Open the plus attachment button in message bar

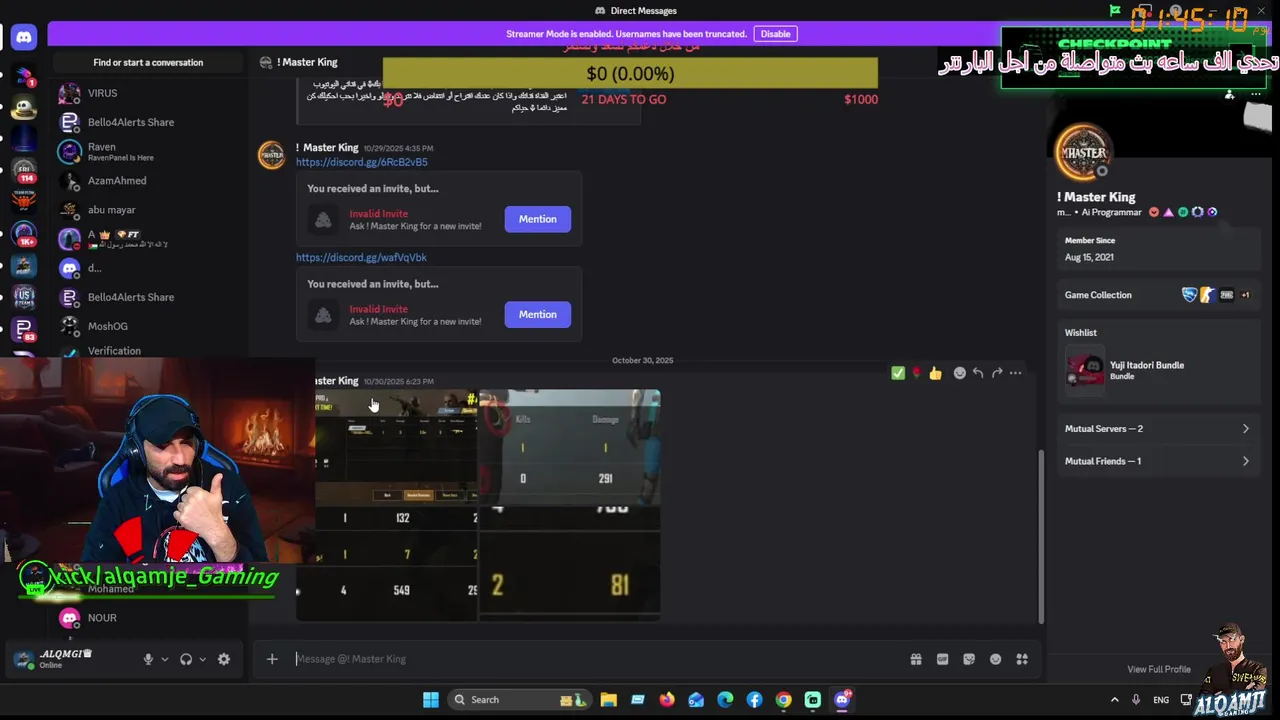click(x=272, y=659)
